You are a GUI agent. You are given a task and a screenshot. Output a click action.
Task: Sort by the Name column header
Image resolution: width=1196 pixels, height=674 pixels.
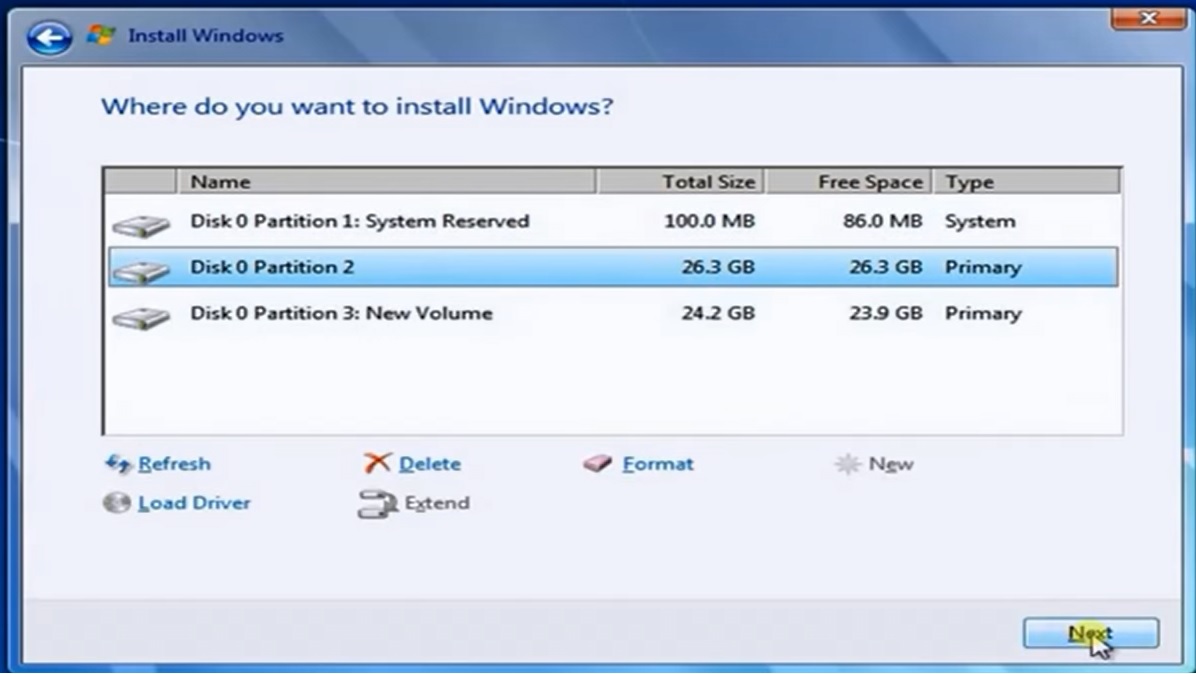[x=386, y=181]
